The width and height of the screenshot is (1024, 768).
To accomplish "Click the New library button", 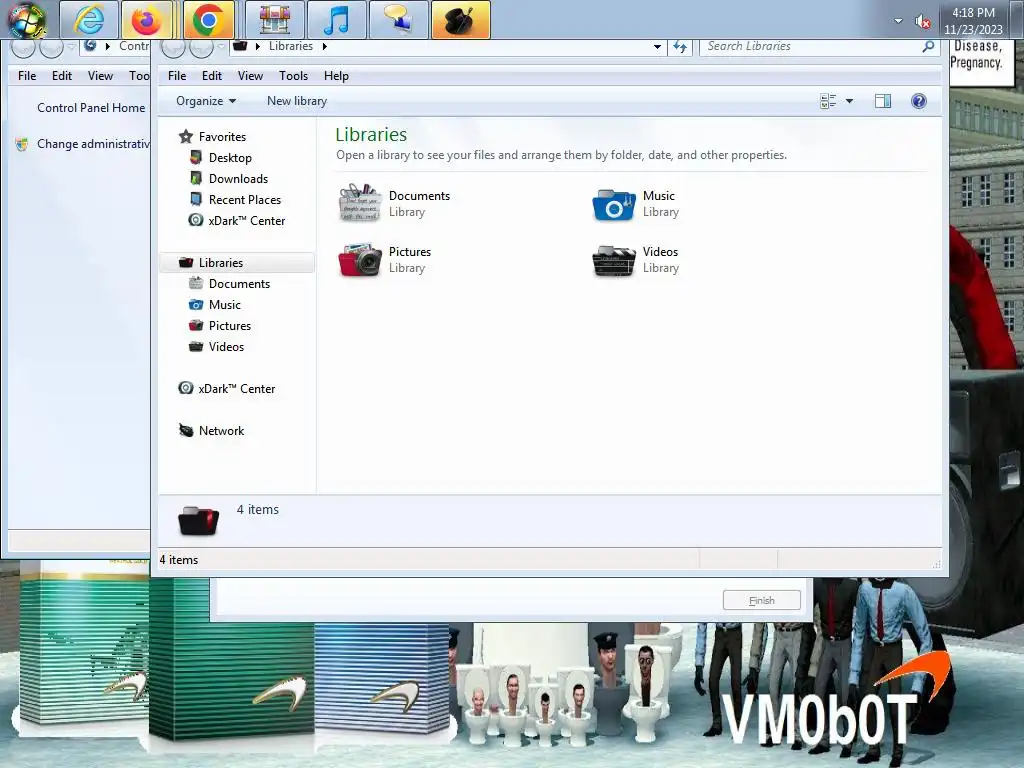I will coord(296,101).
